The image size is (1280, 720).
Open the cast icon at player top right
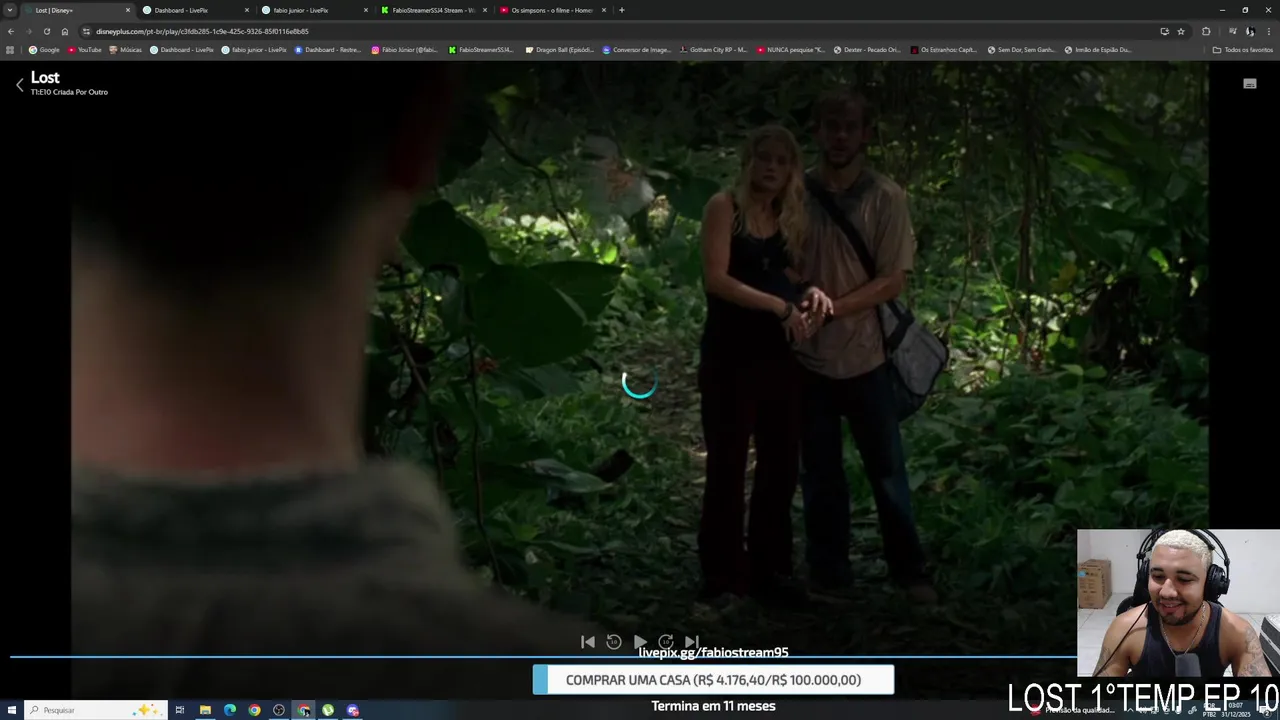click(1249, 84)
